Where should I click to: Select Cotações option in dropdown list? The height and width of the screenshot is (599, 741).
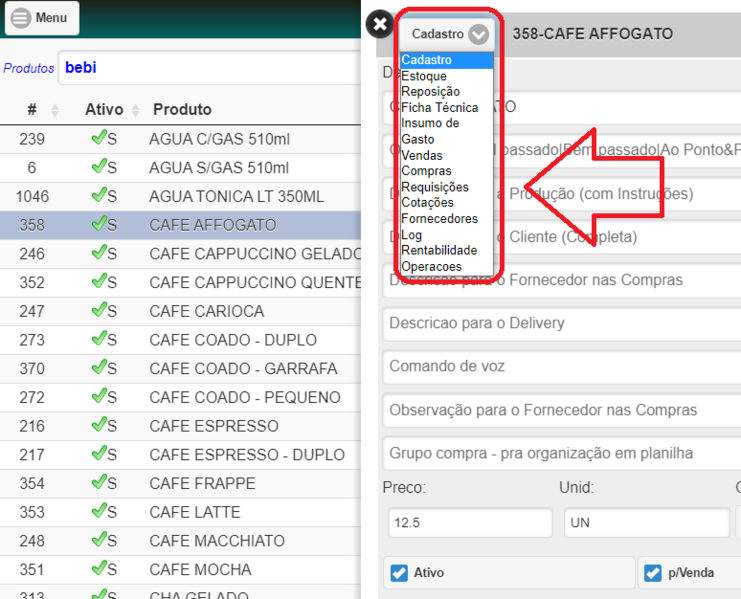[x=447, y=203]
